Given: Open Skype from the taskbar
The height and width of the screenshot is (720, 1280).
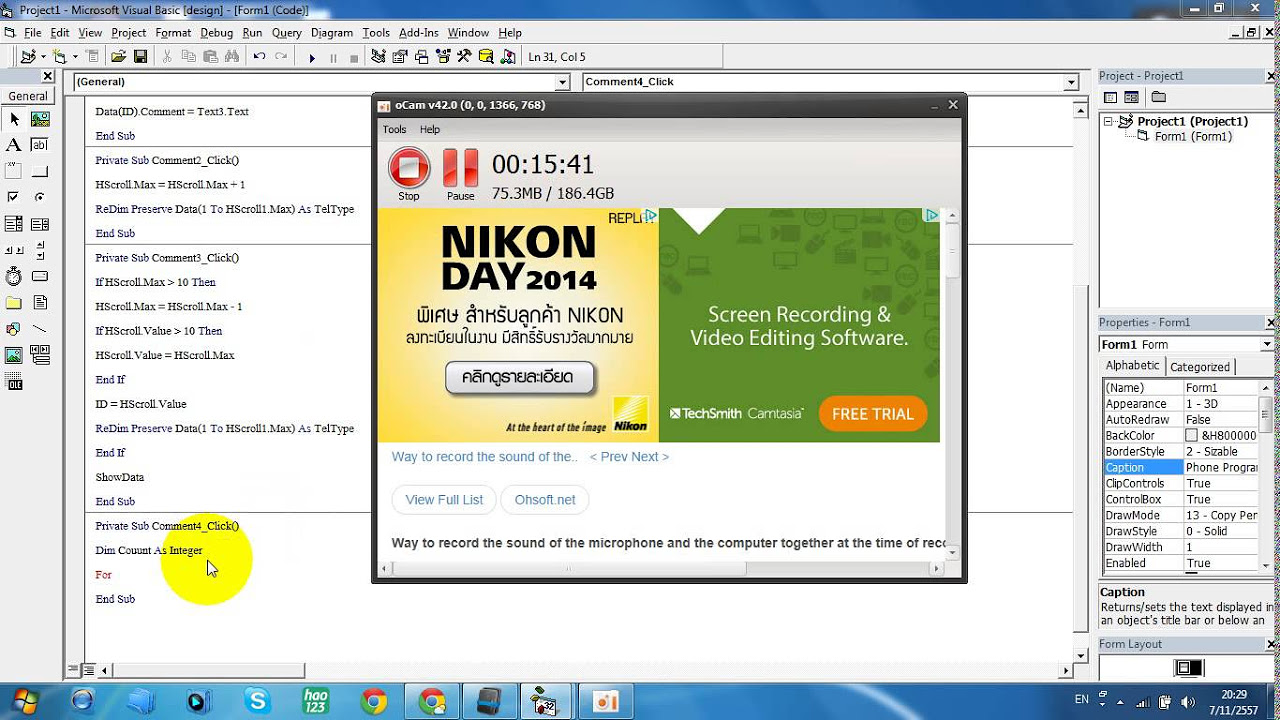Looking at the screenshot, I should 258,701.
